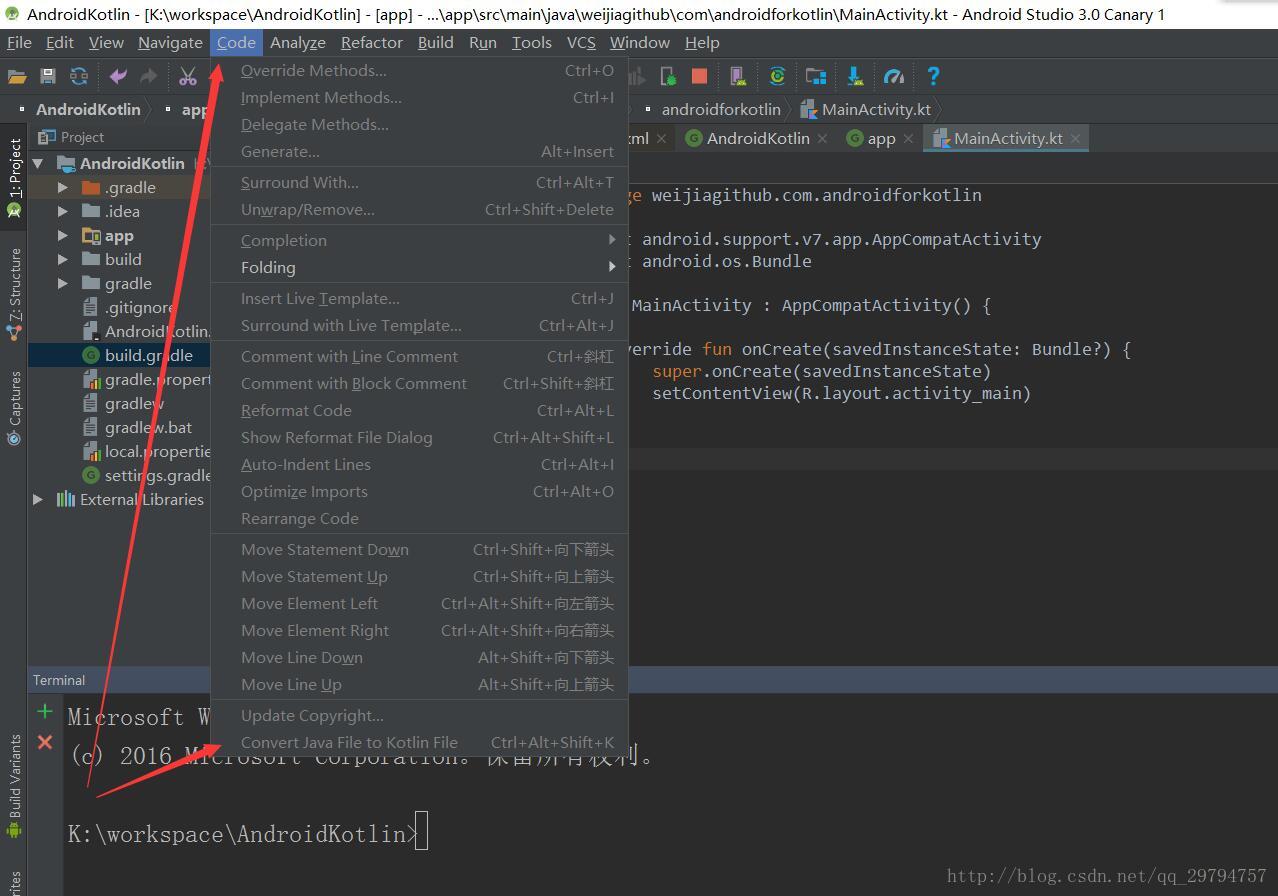The width and height of the screenshot is (1278, 896).
Task: Click the Undo arrow icon
Action: 118,76
